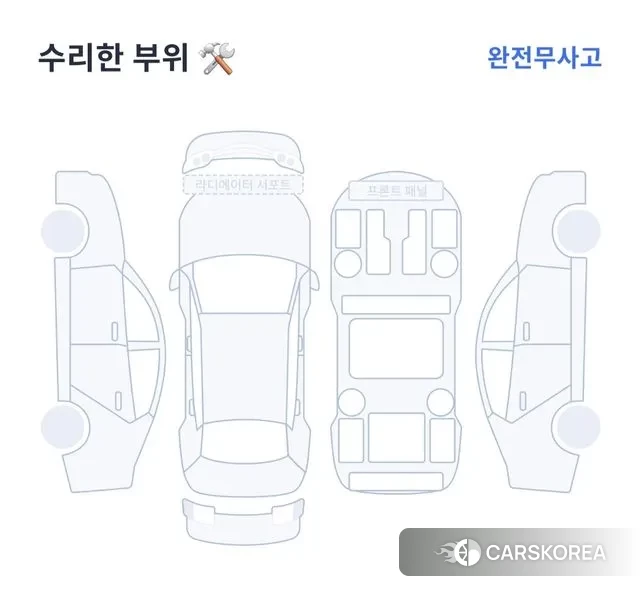
Task: Click the 완전무사고 accident-free label
Action: coord(544,58)
